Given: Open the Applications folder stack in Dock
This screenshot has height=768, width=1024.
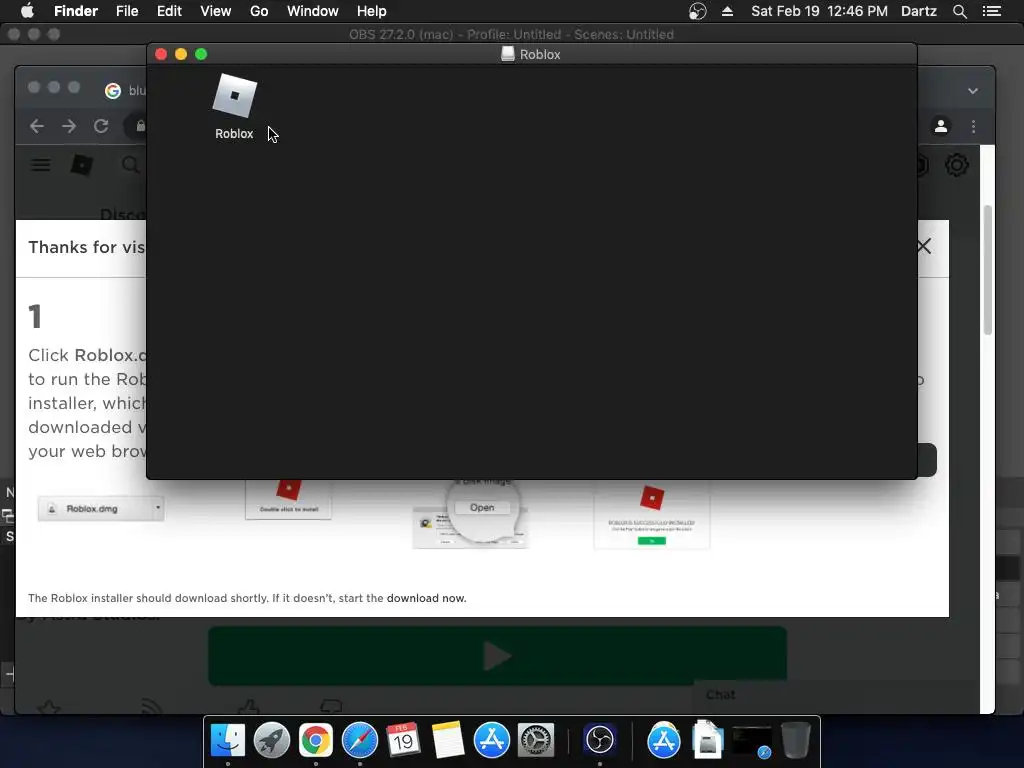Looking at the screenshot, I should [664, 740].
